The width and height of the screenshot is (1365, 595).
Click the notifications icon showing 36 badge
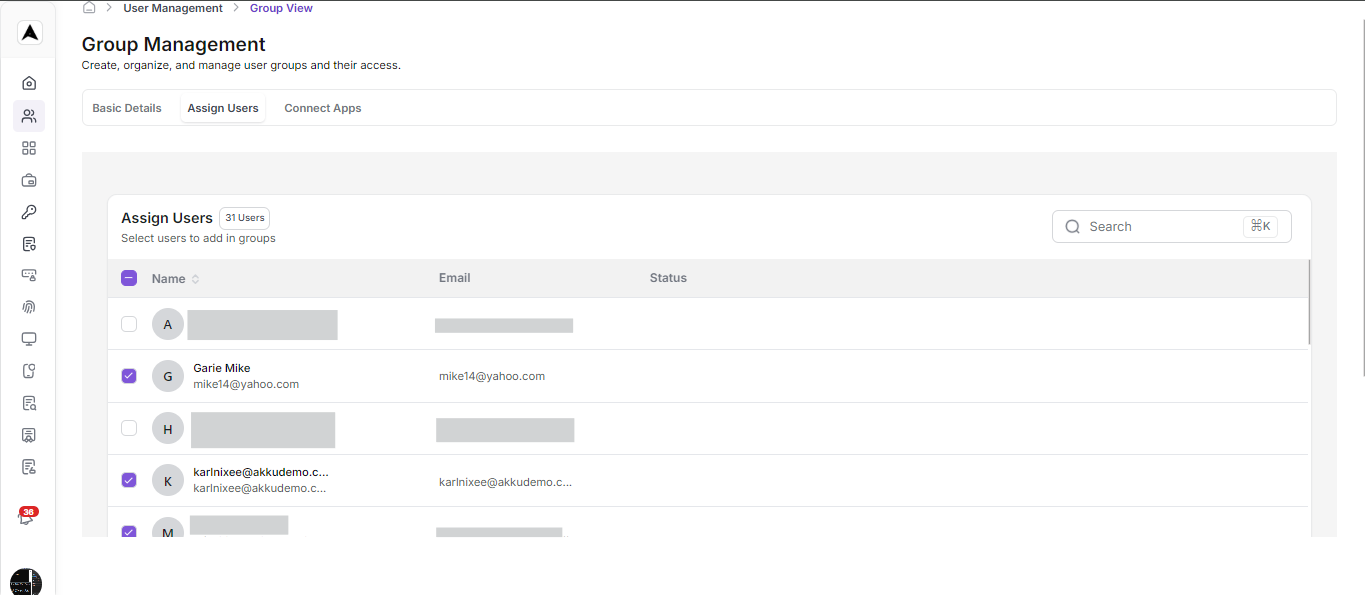click(28, 517)
